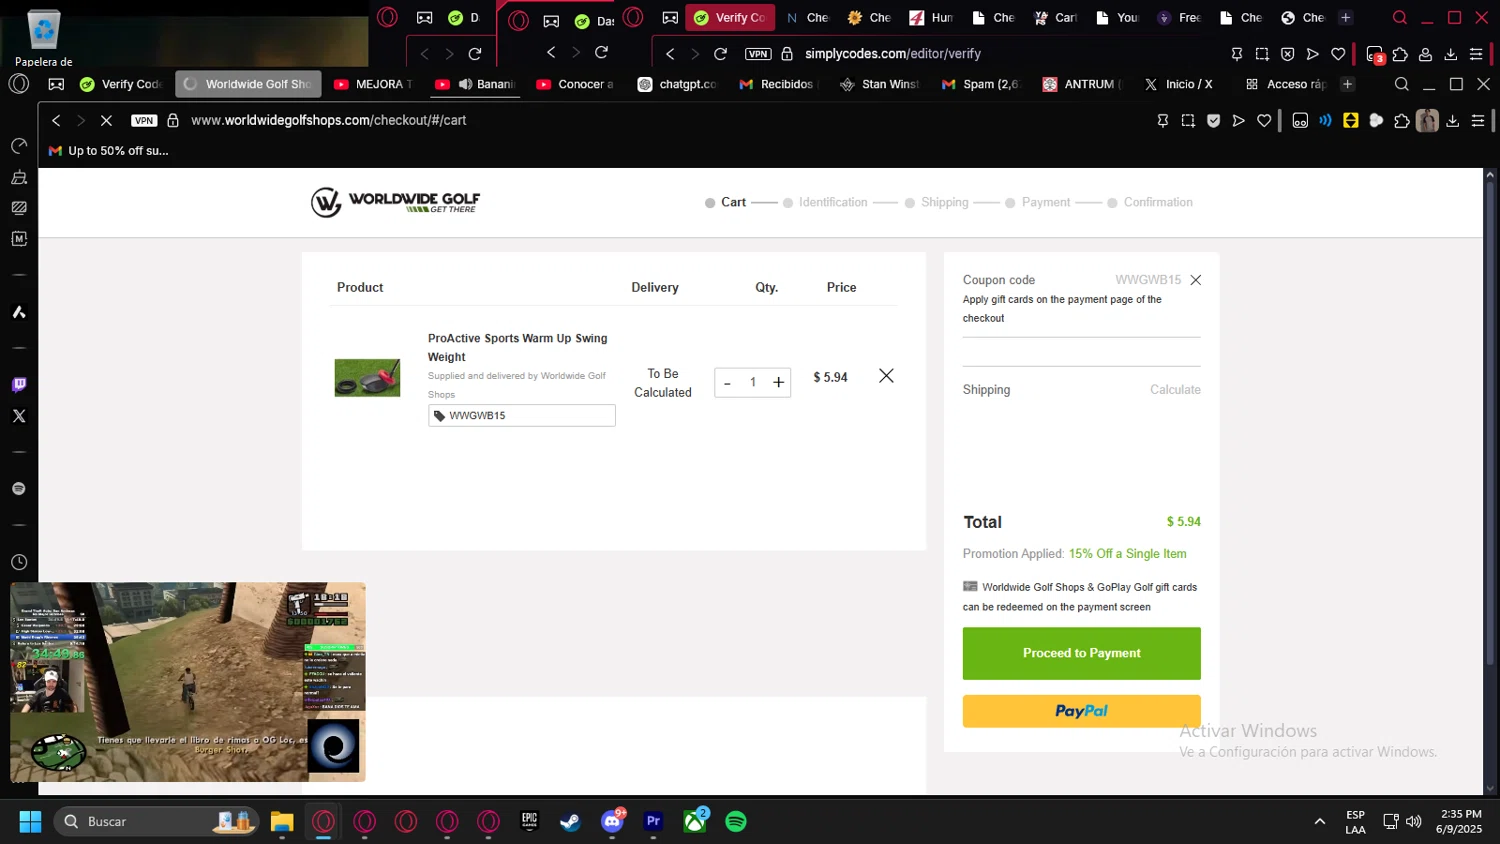Click the quantity field showing 1
This screenshot has width=1500, height=844.
[753, 383]
